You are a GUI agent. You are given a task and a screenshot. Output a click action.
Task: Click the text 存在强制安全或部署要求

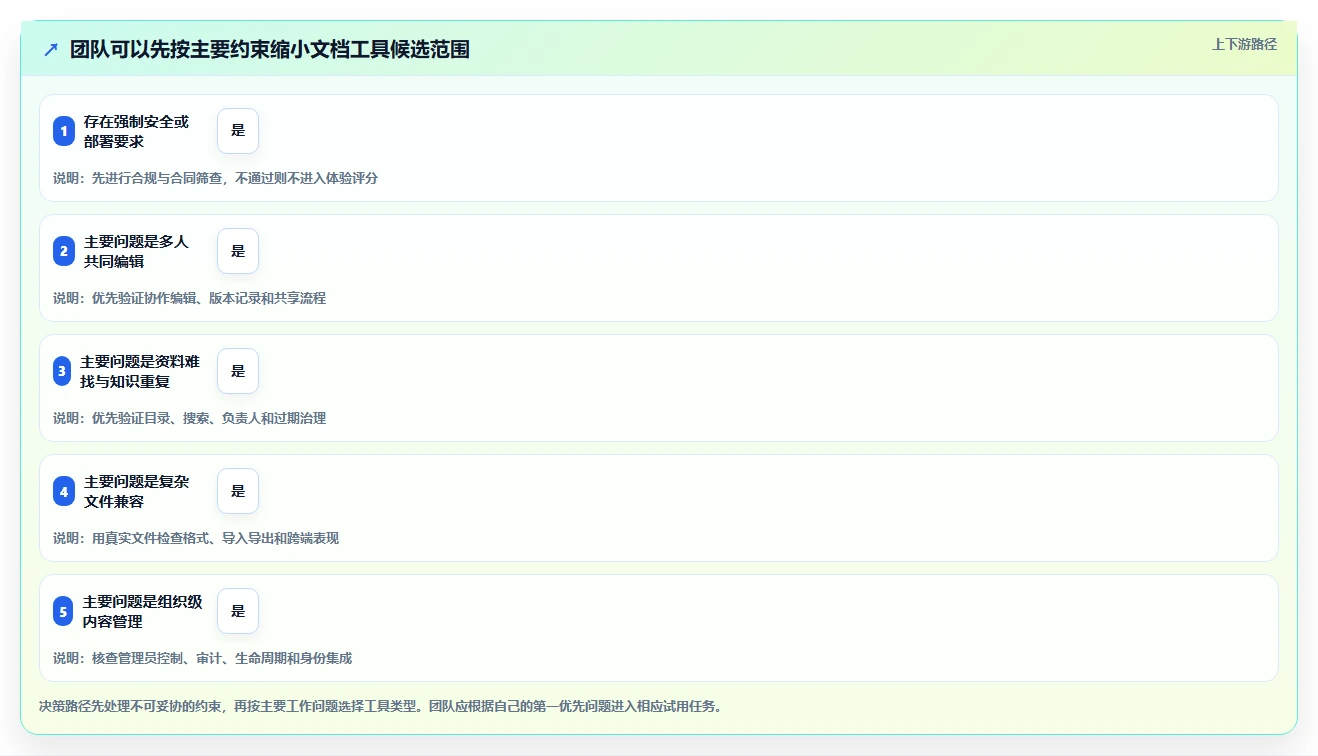pyautogui.click(x=136, y=131)
